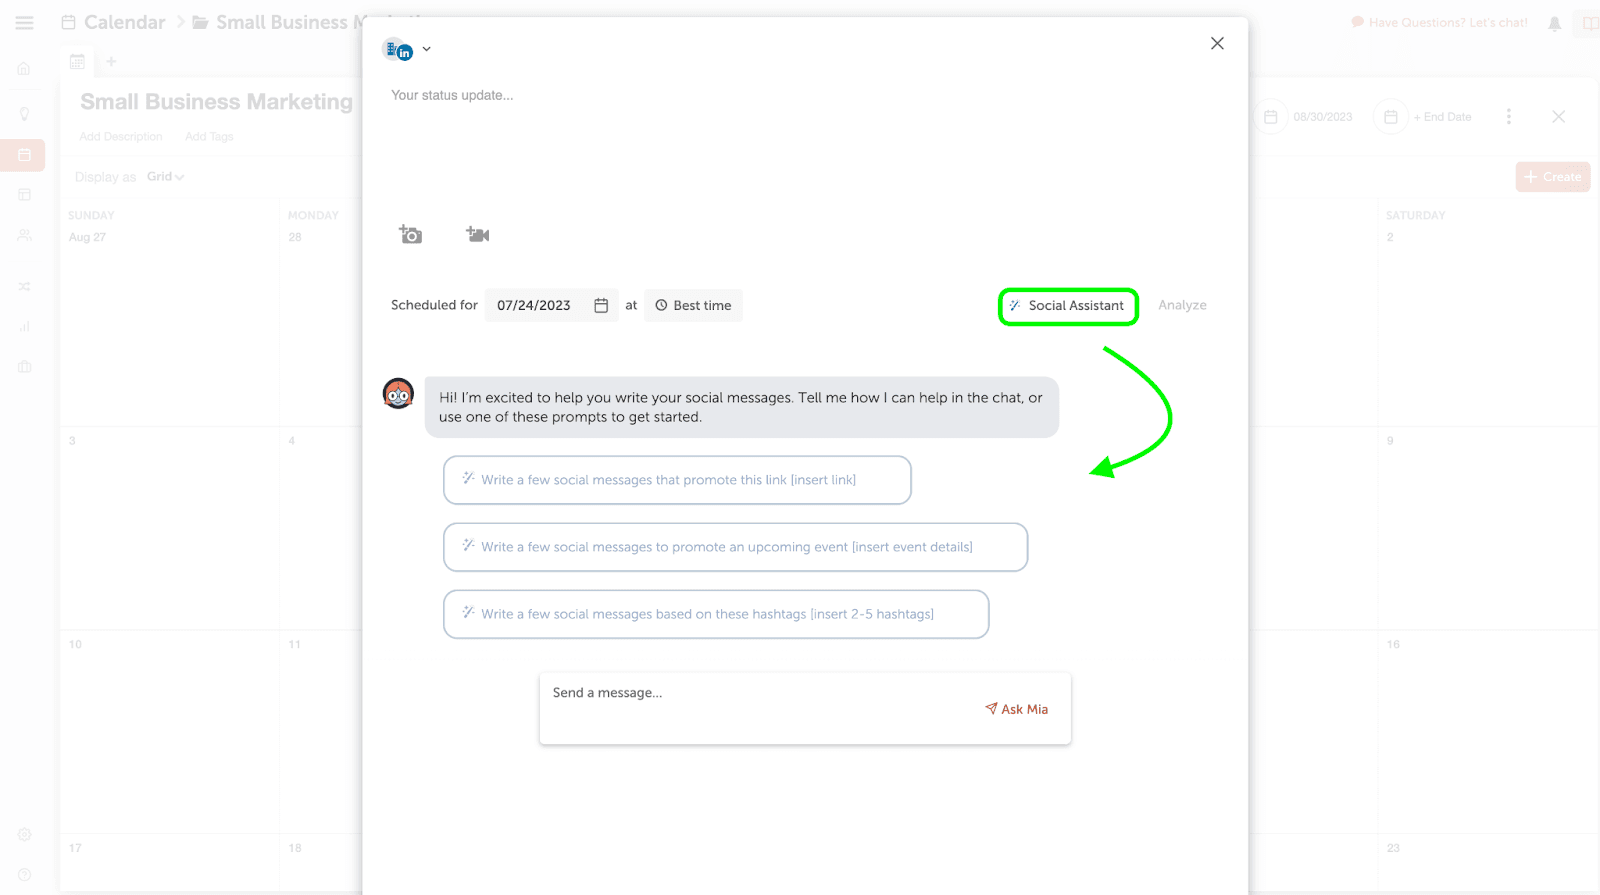Choose the hashtags-based messages prompt
This screenshot has width=1600, height=895.
(715, 614)
